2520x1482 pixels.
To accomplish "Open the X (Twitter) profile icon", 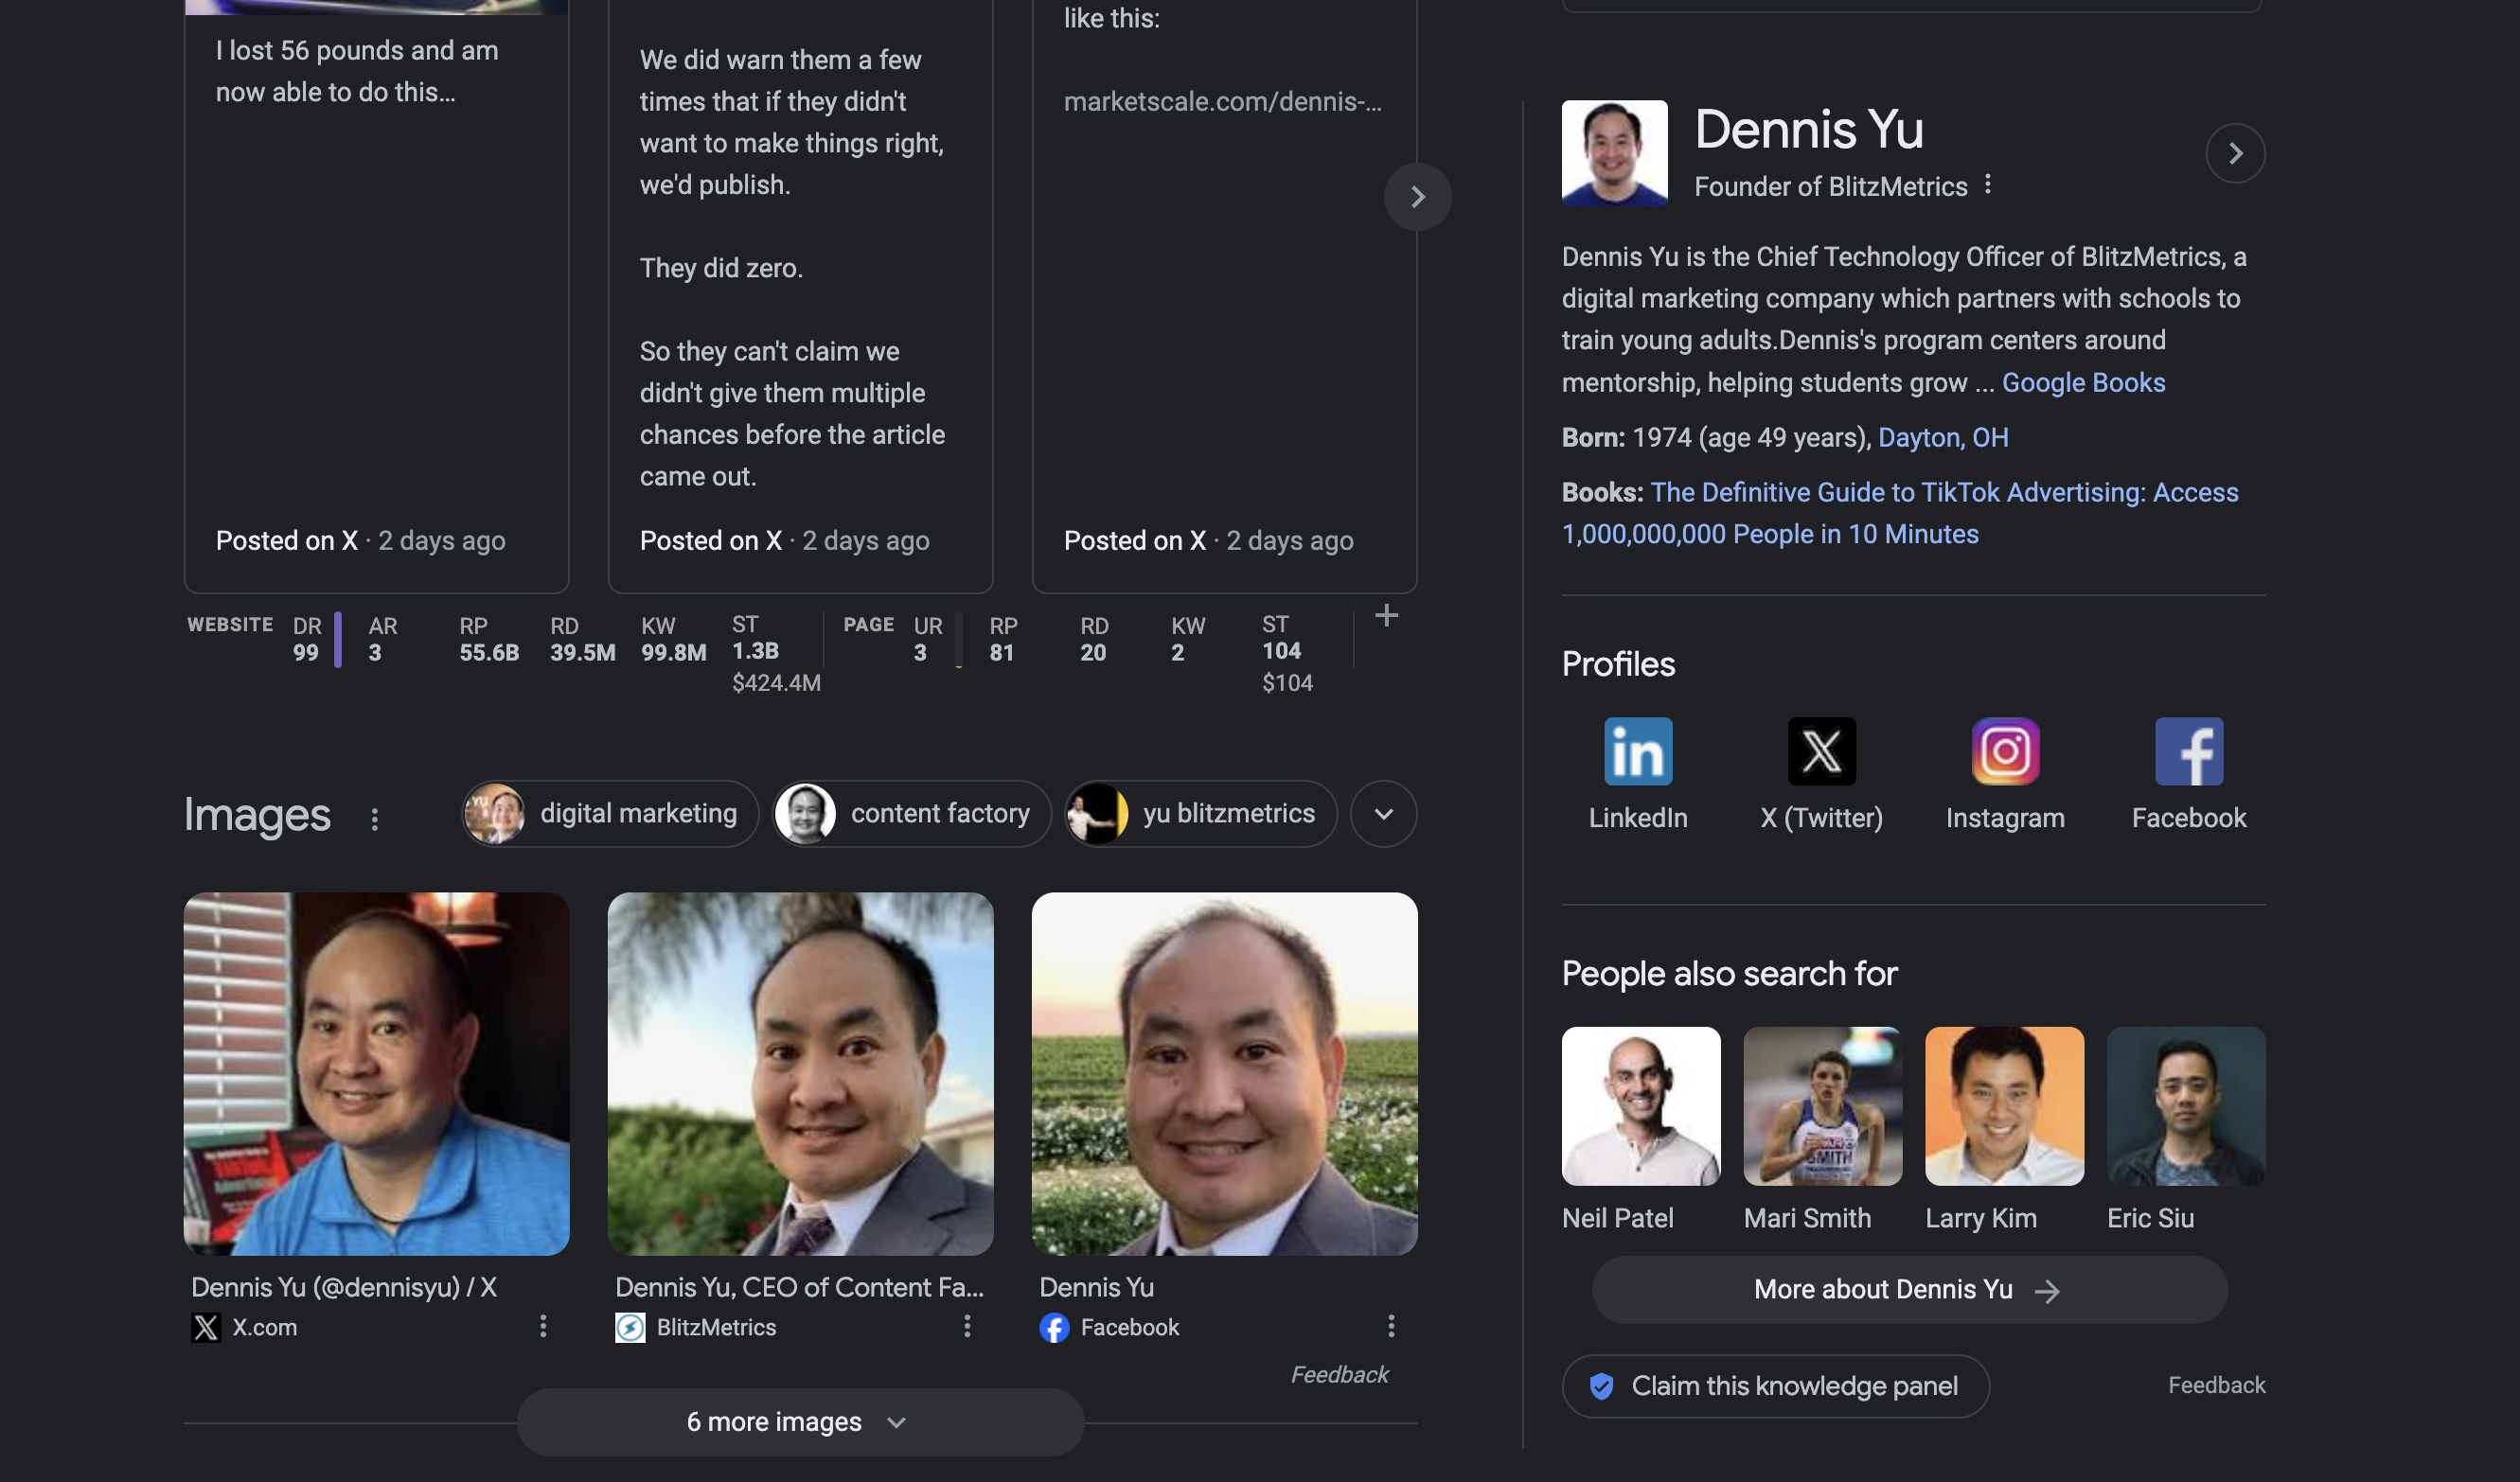I will coord(1821,751).
